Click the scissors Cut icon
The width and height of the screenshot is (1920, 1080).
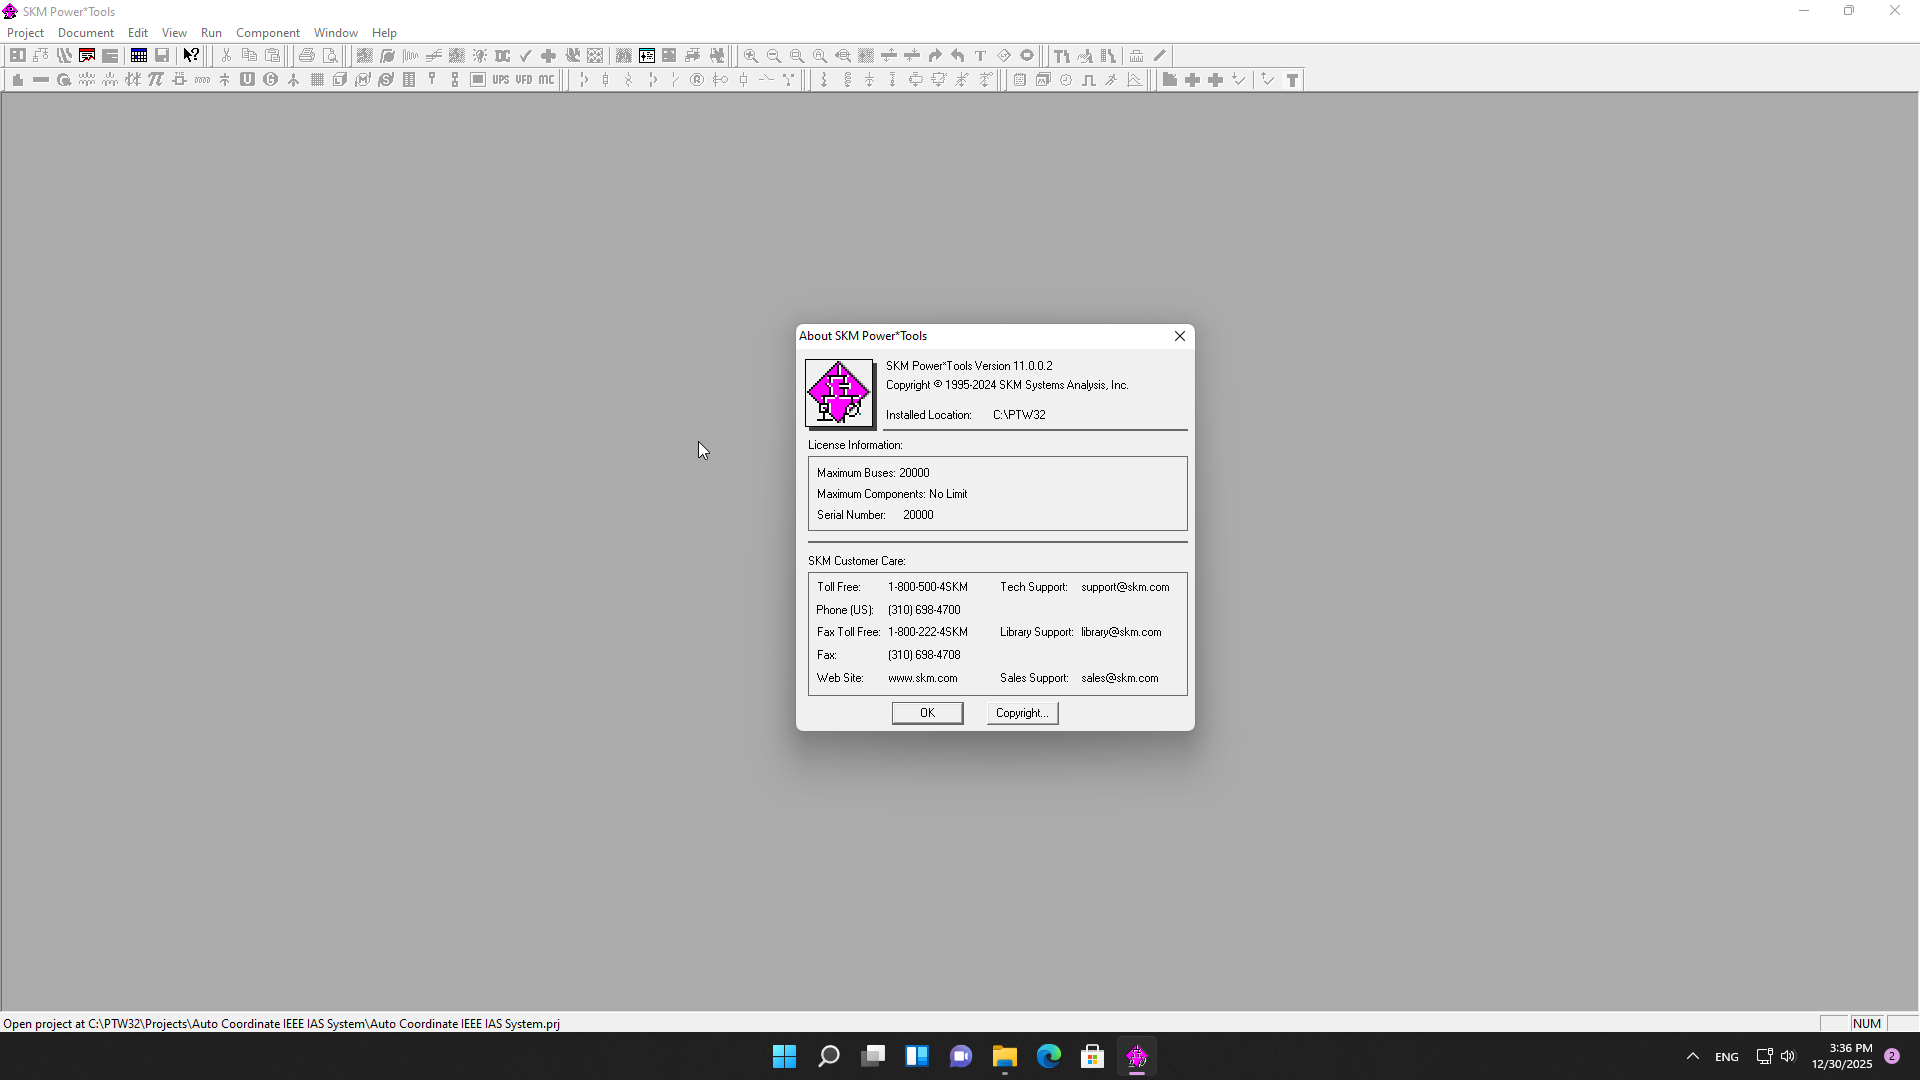coord(227,56)
